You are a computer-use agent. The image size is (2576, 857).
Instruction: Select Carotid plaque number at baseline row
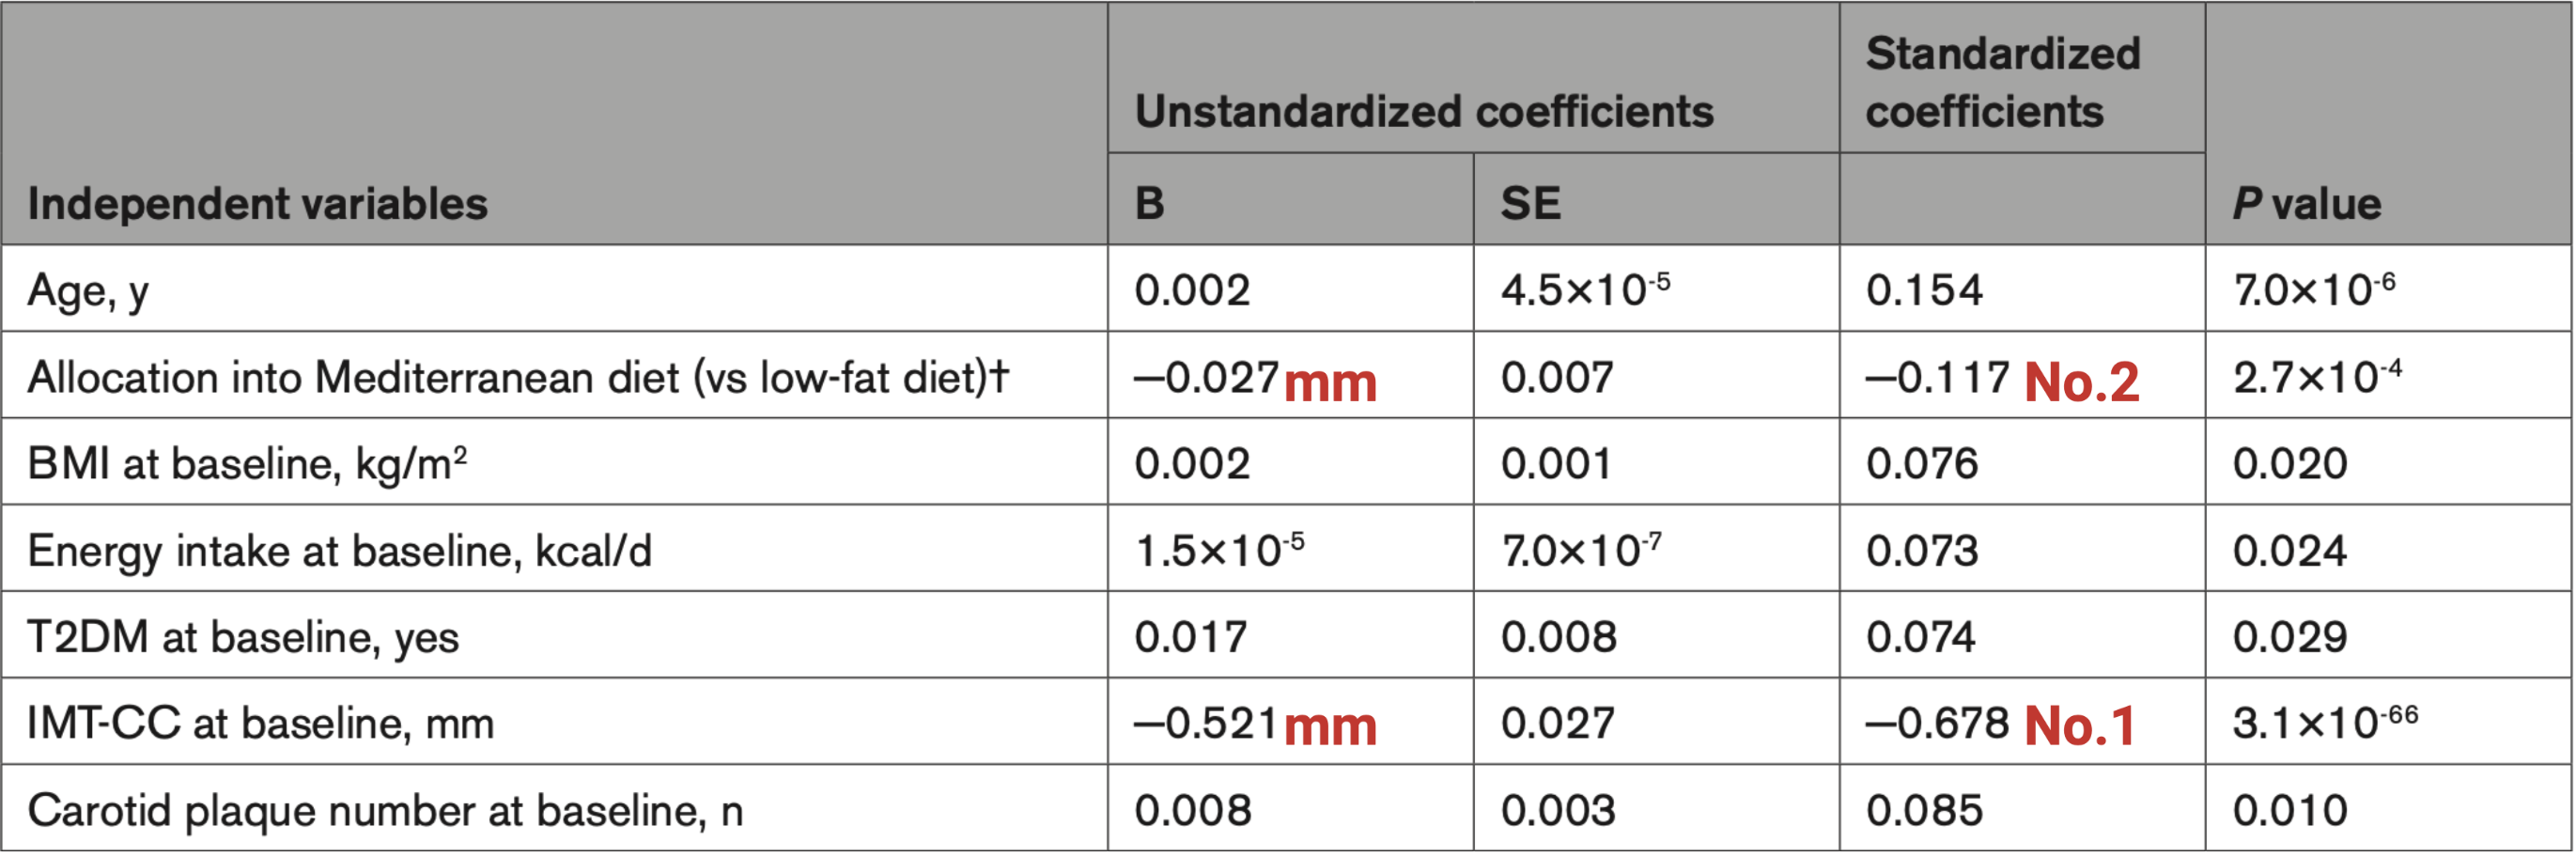pos(1288,811)
